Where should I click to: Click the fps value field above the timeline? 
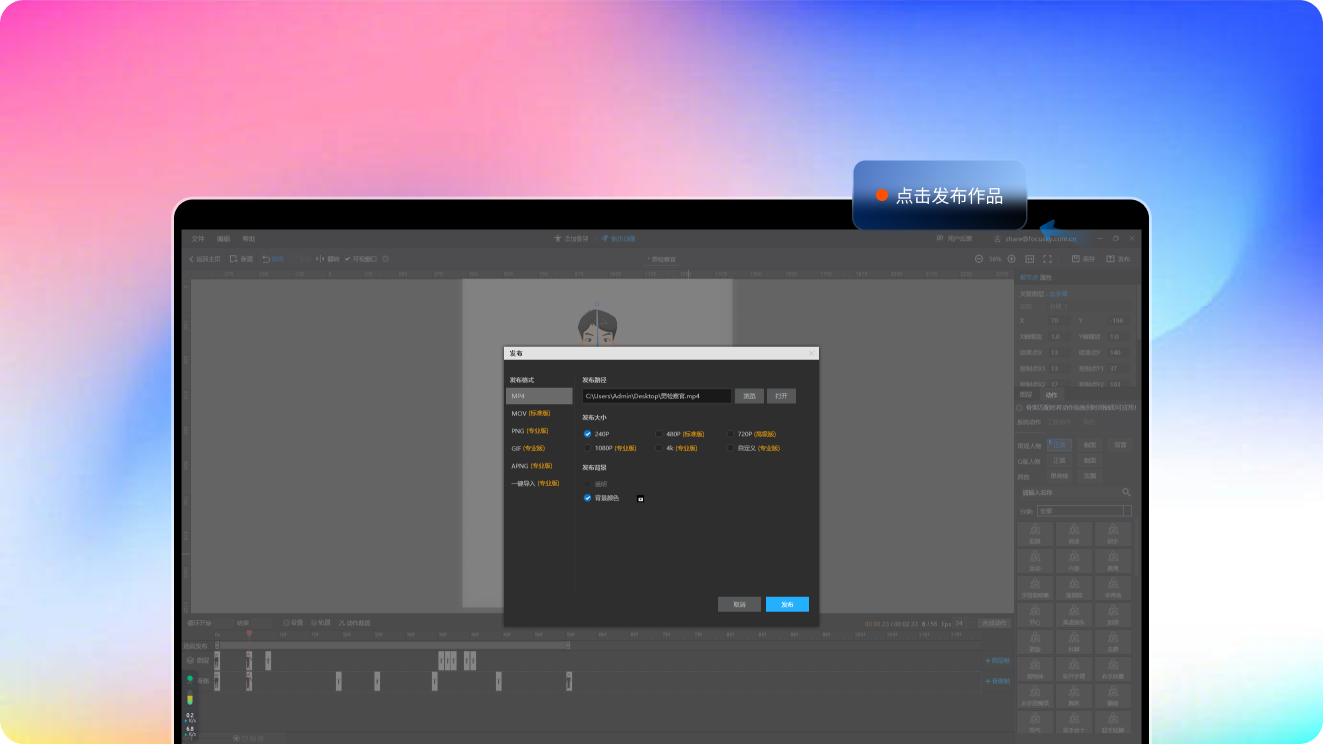(959, 623)
